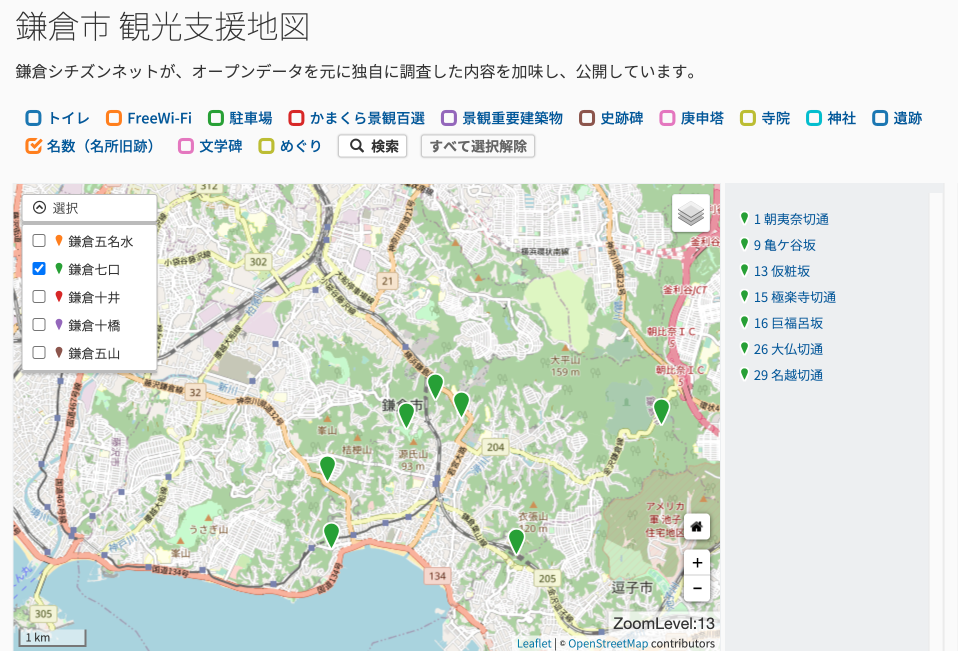Select the FreeWi-Fi category filter
The height and width of the screenshot is (651, 958).
[x=114, y=118]
